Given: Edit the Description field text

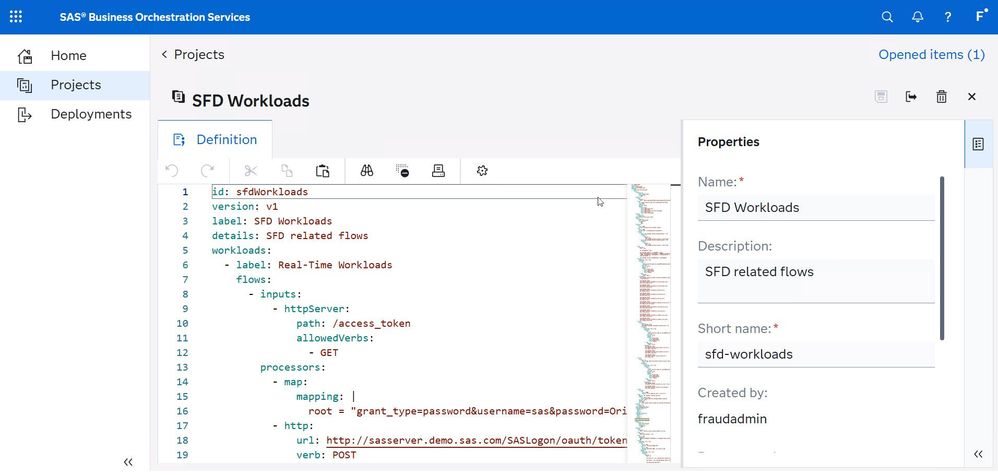Looking at the screenshot, I should pyautogui.click(x=816, y=281).
